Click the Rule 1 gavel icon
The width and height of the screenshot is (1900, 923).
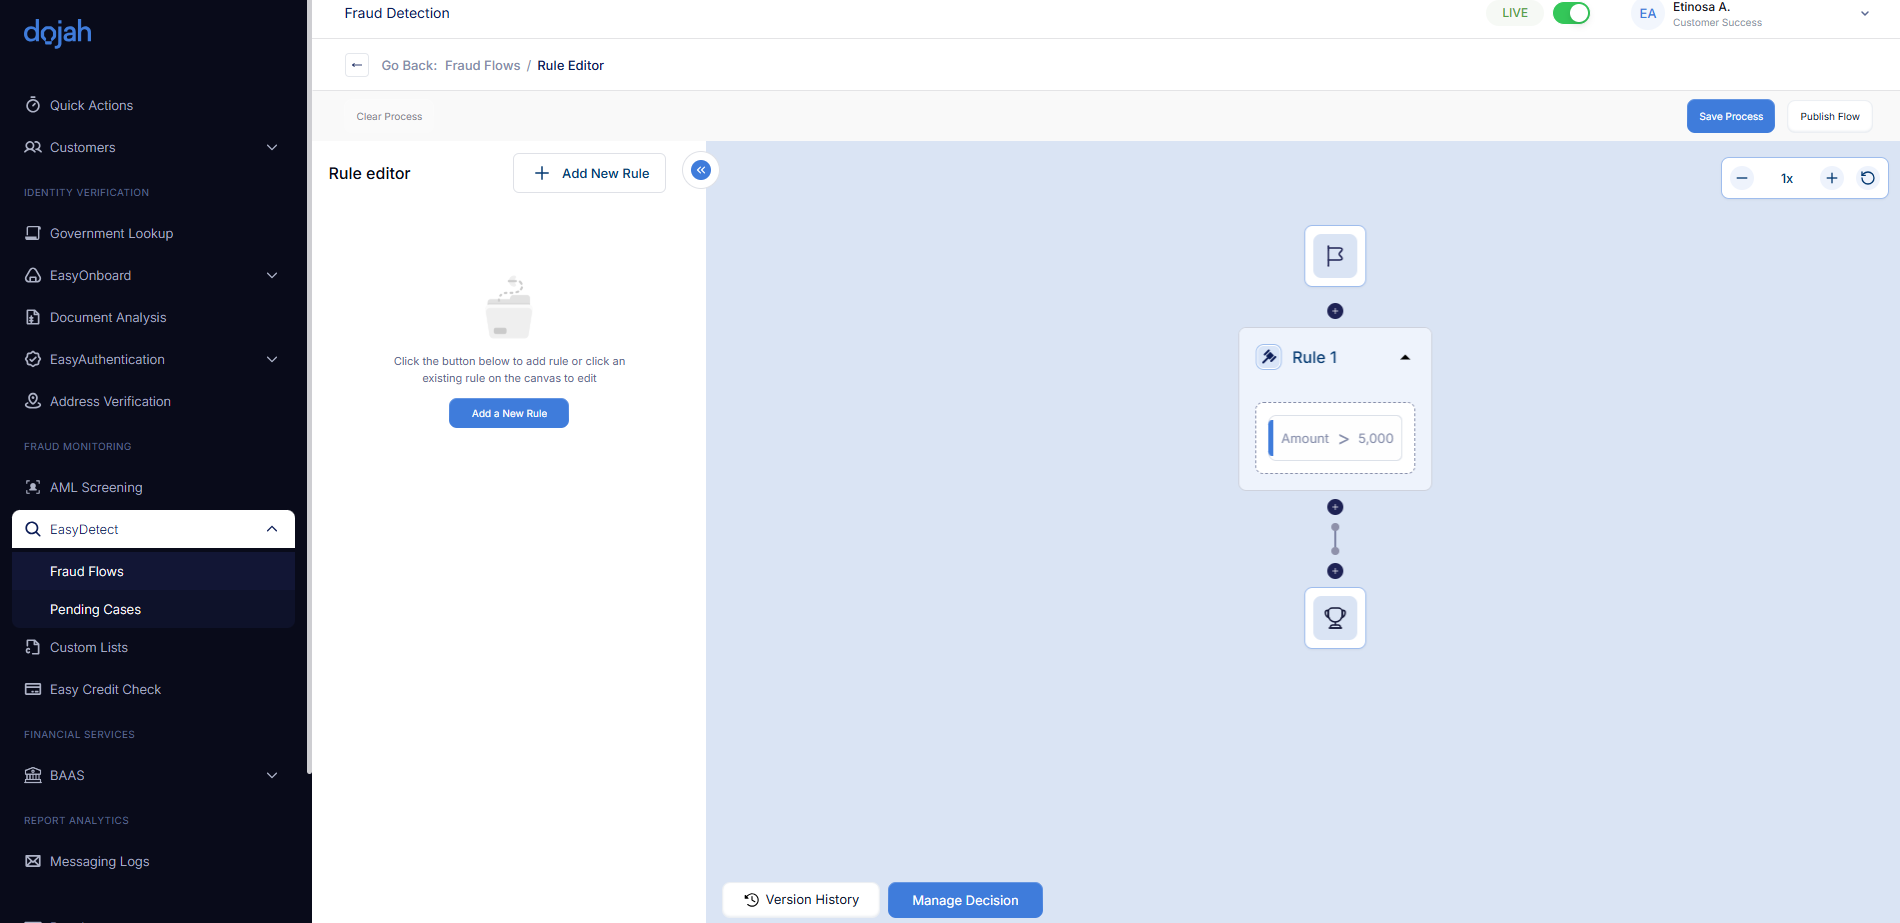[1269, 357]
